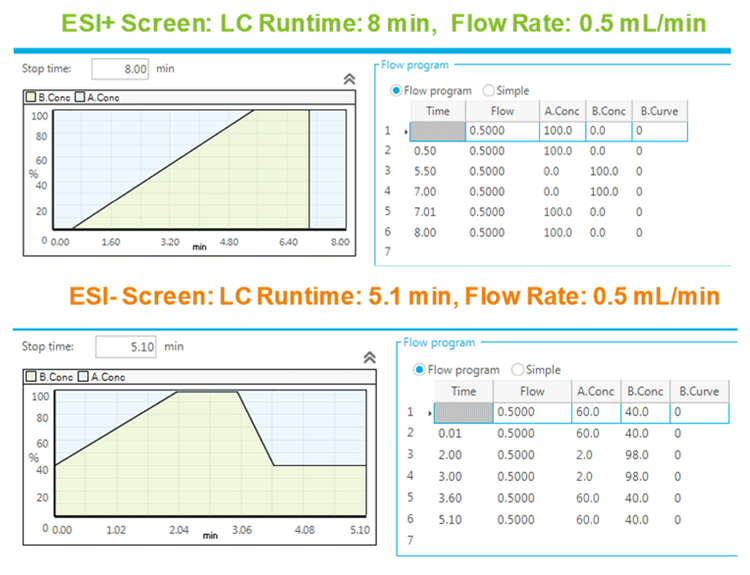The image size is (750, 575).
Task: Select the 7.01 time cell in top table
Action: pos(425,211)
